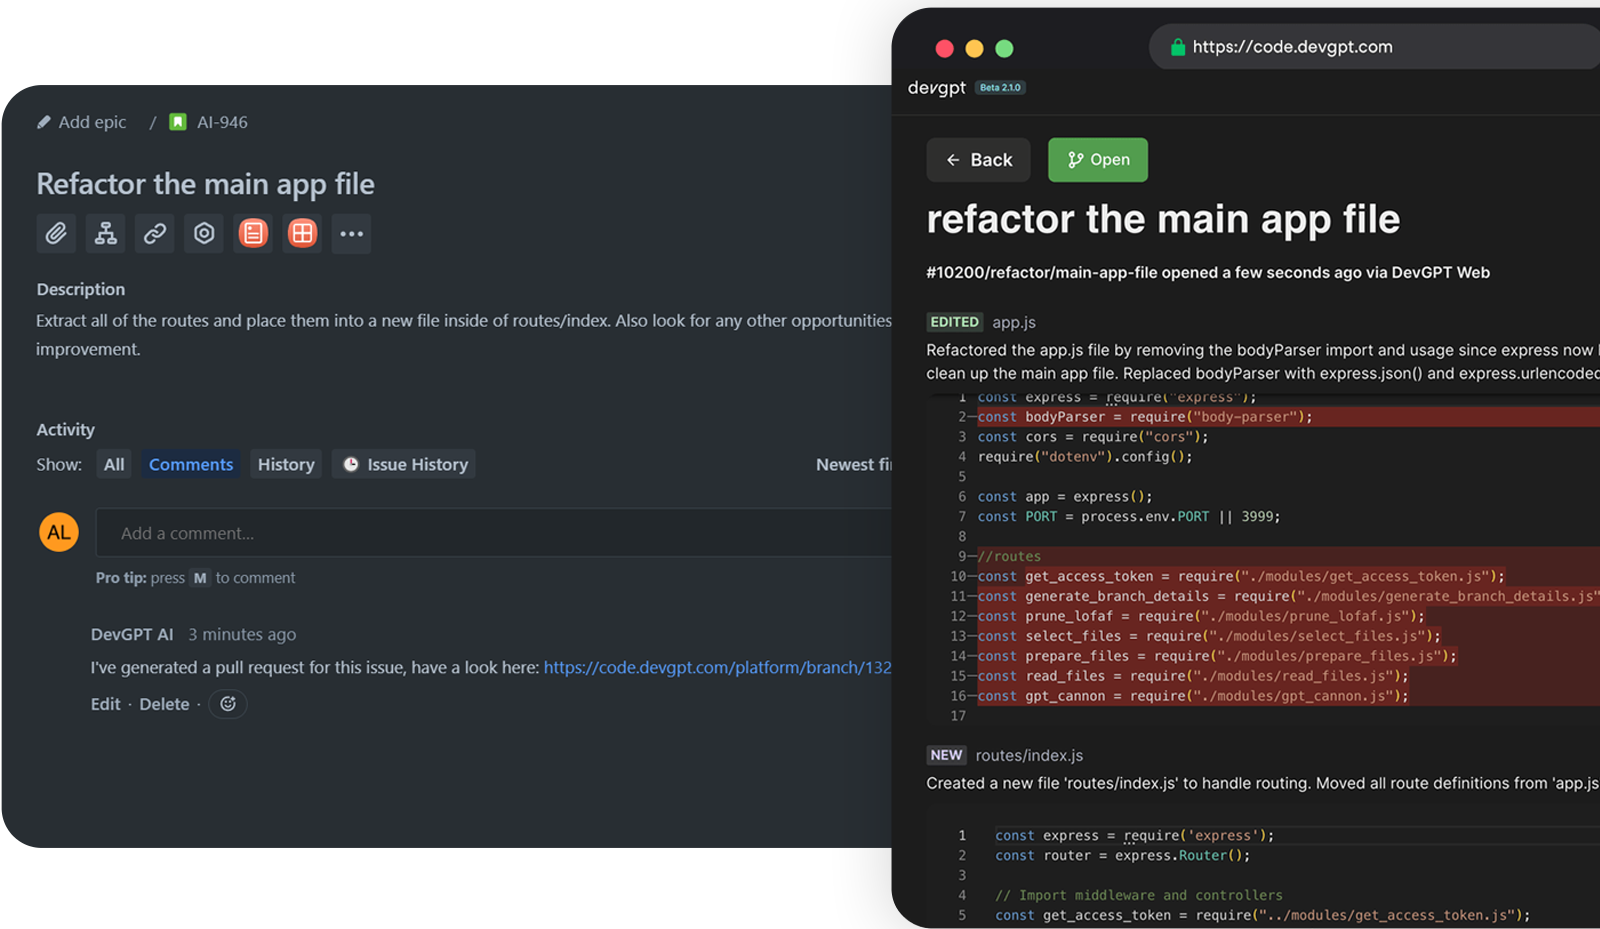1600x929 pixels.
Task: Open the issue hierarchy icon
Action: (x=105, y=233)
